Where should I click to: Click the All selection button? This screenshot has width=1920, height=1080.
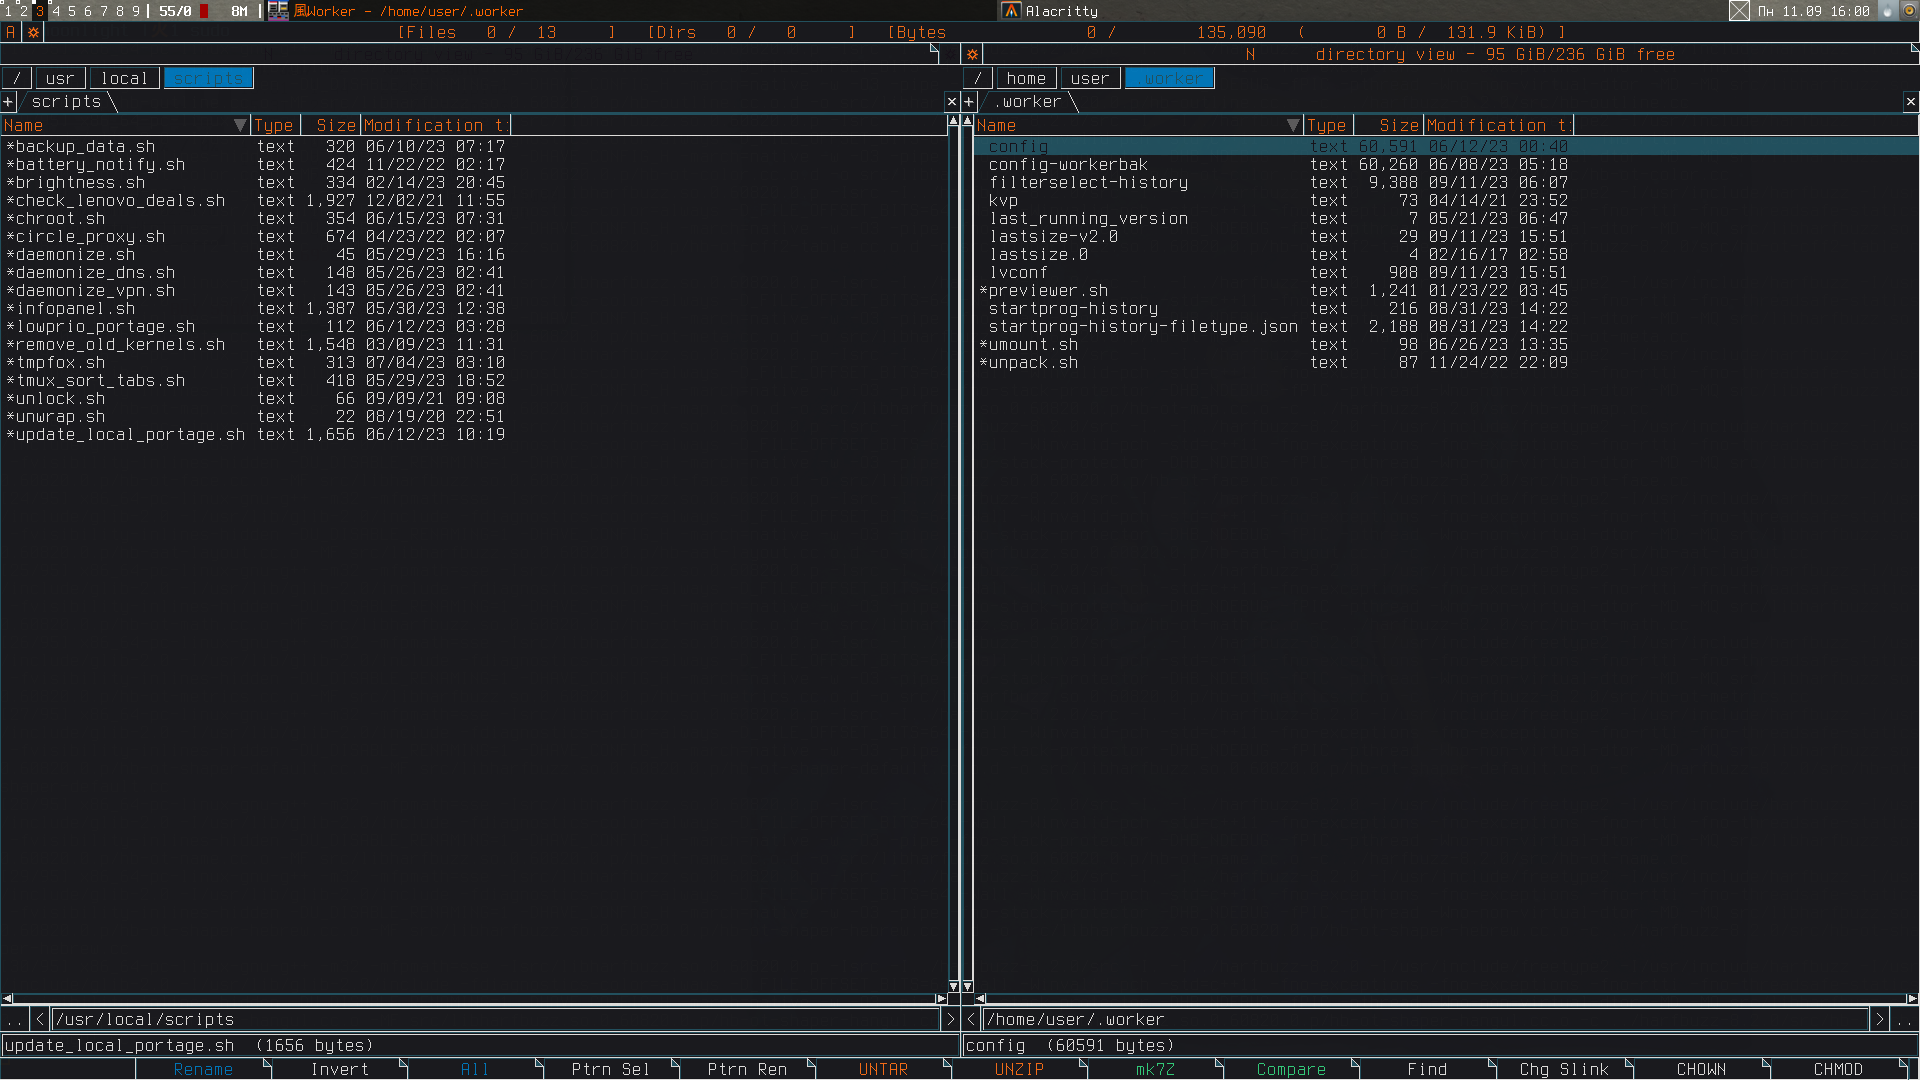click(476, 1069)
